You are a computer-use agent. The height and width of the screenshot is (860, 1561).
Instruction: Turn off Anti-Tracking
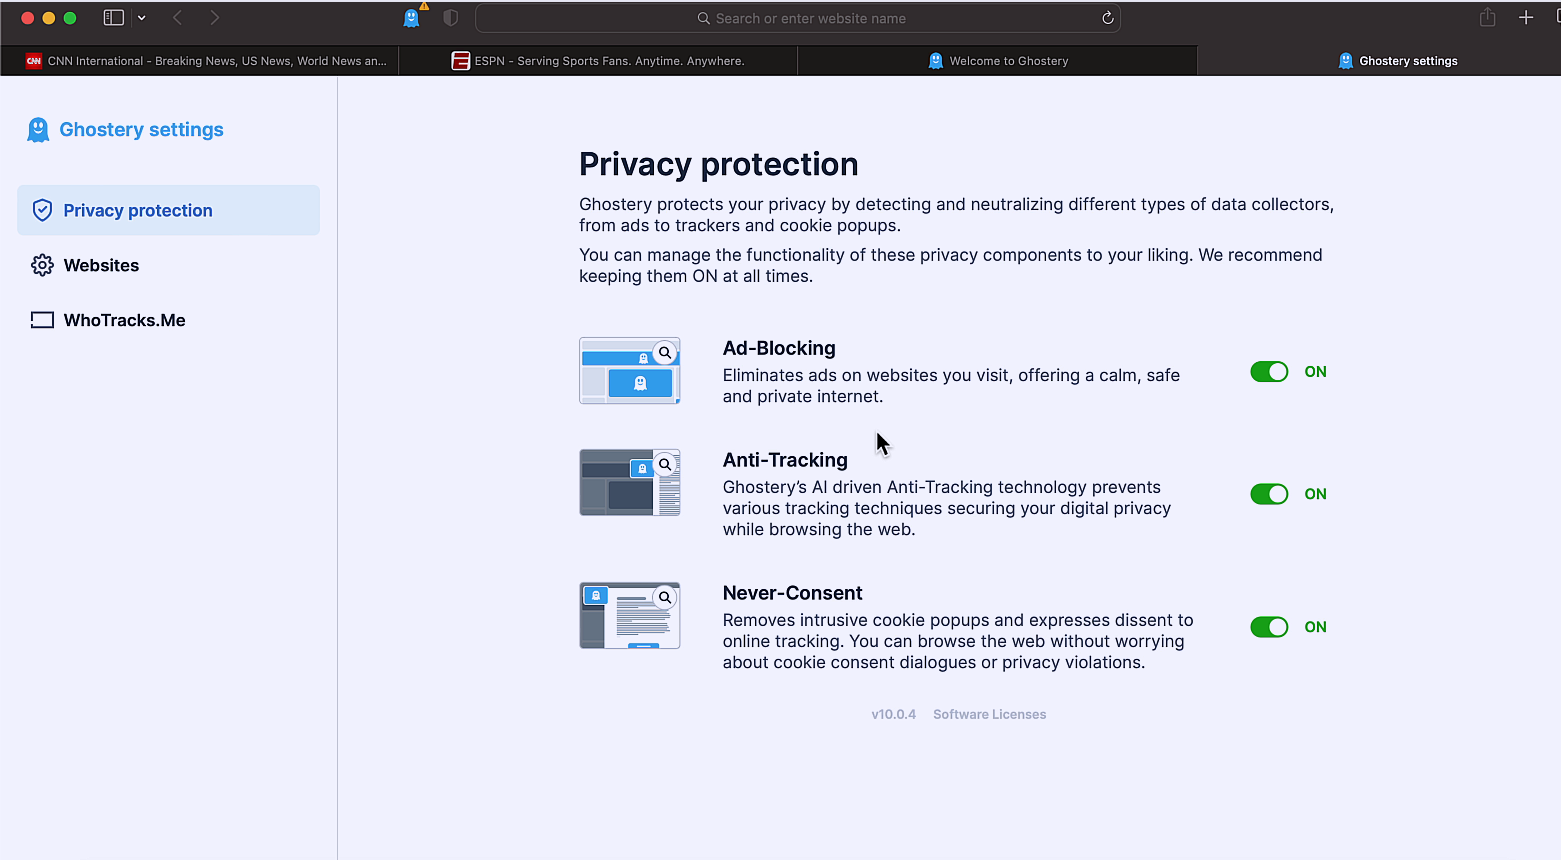click(1268, 493)
